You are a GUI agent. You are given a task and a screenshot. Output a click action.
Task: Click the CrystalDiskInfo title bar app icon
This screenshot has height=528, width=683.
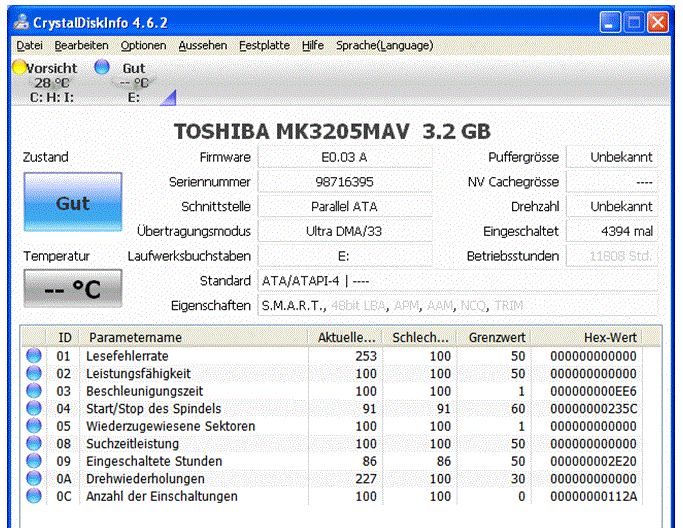(21, 20)
